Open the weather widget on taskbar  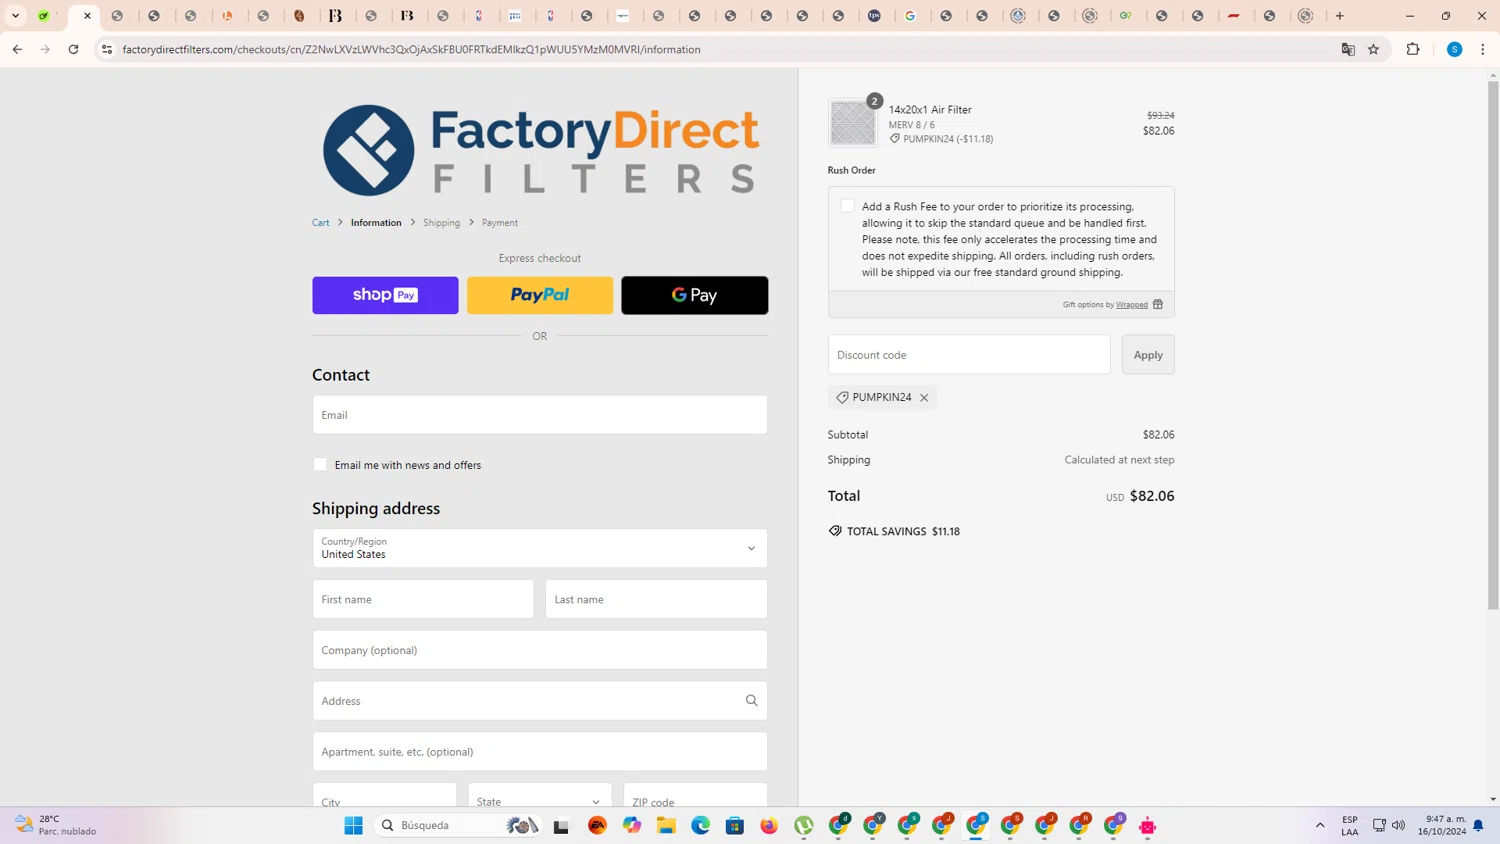56,825
